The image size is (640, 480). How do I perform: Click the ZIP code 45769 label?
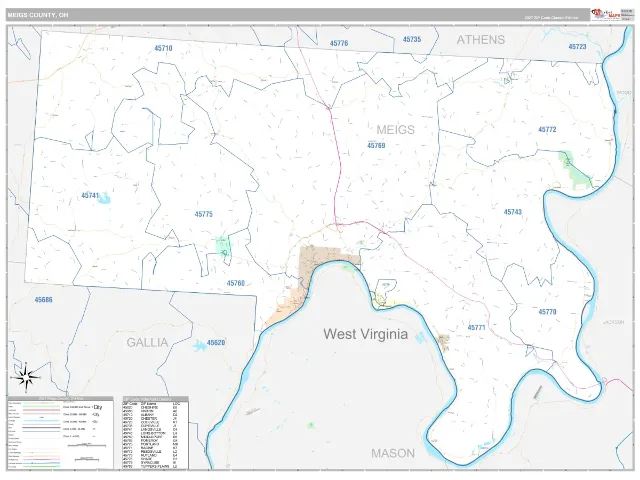376,146
